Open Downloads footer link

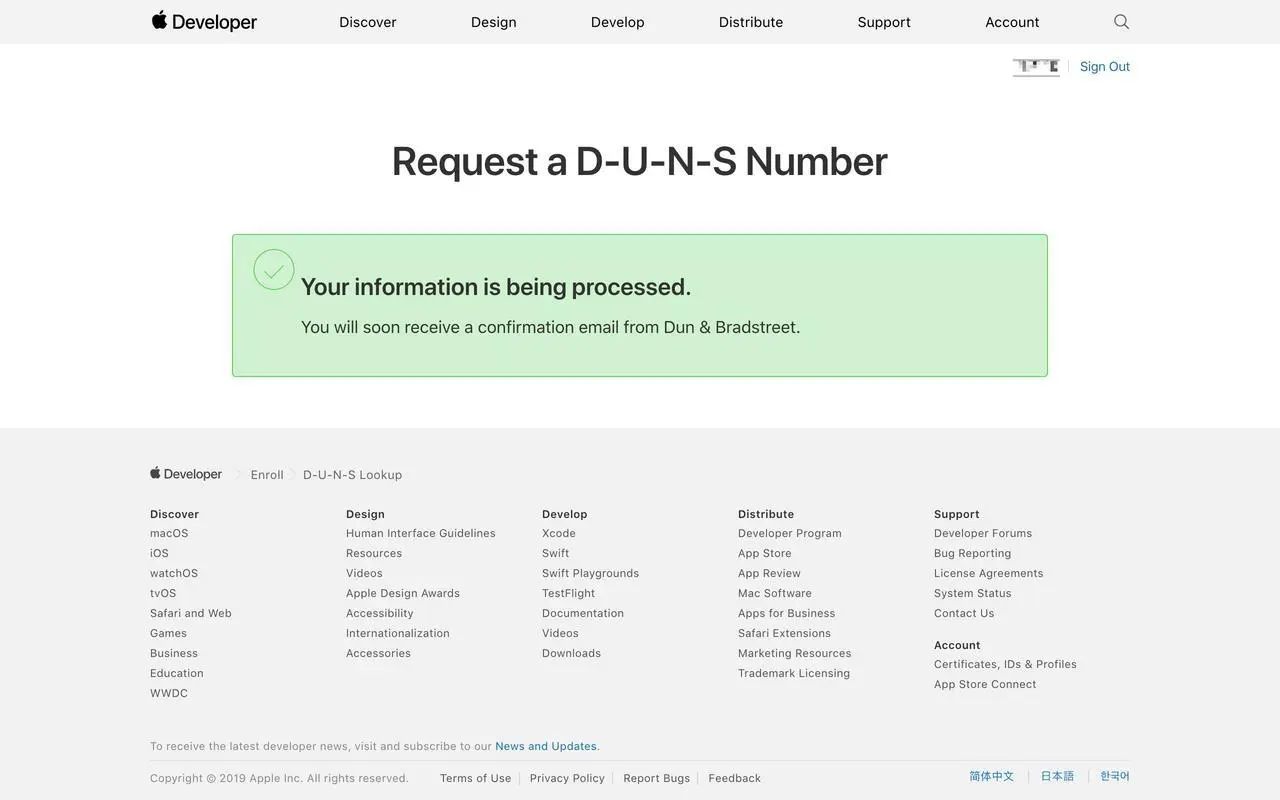572,653
